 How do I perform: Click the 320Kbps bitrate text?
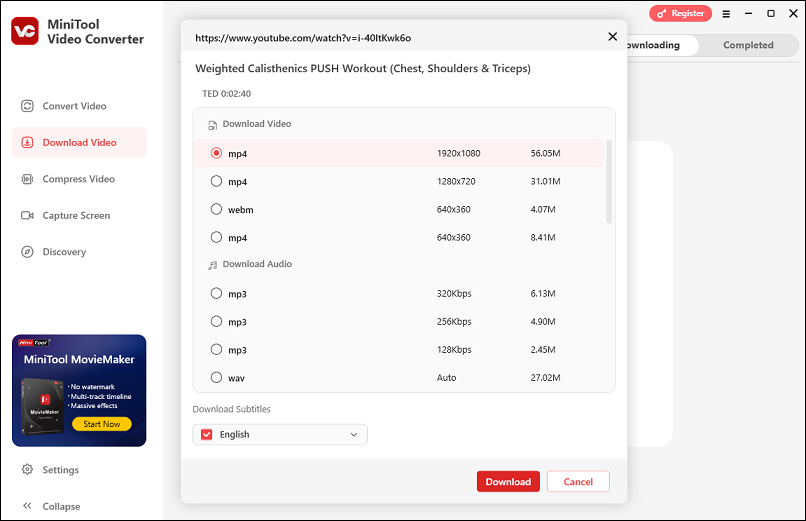[x=454, y=293]
